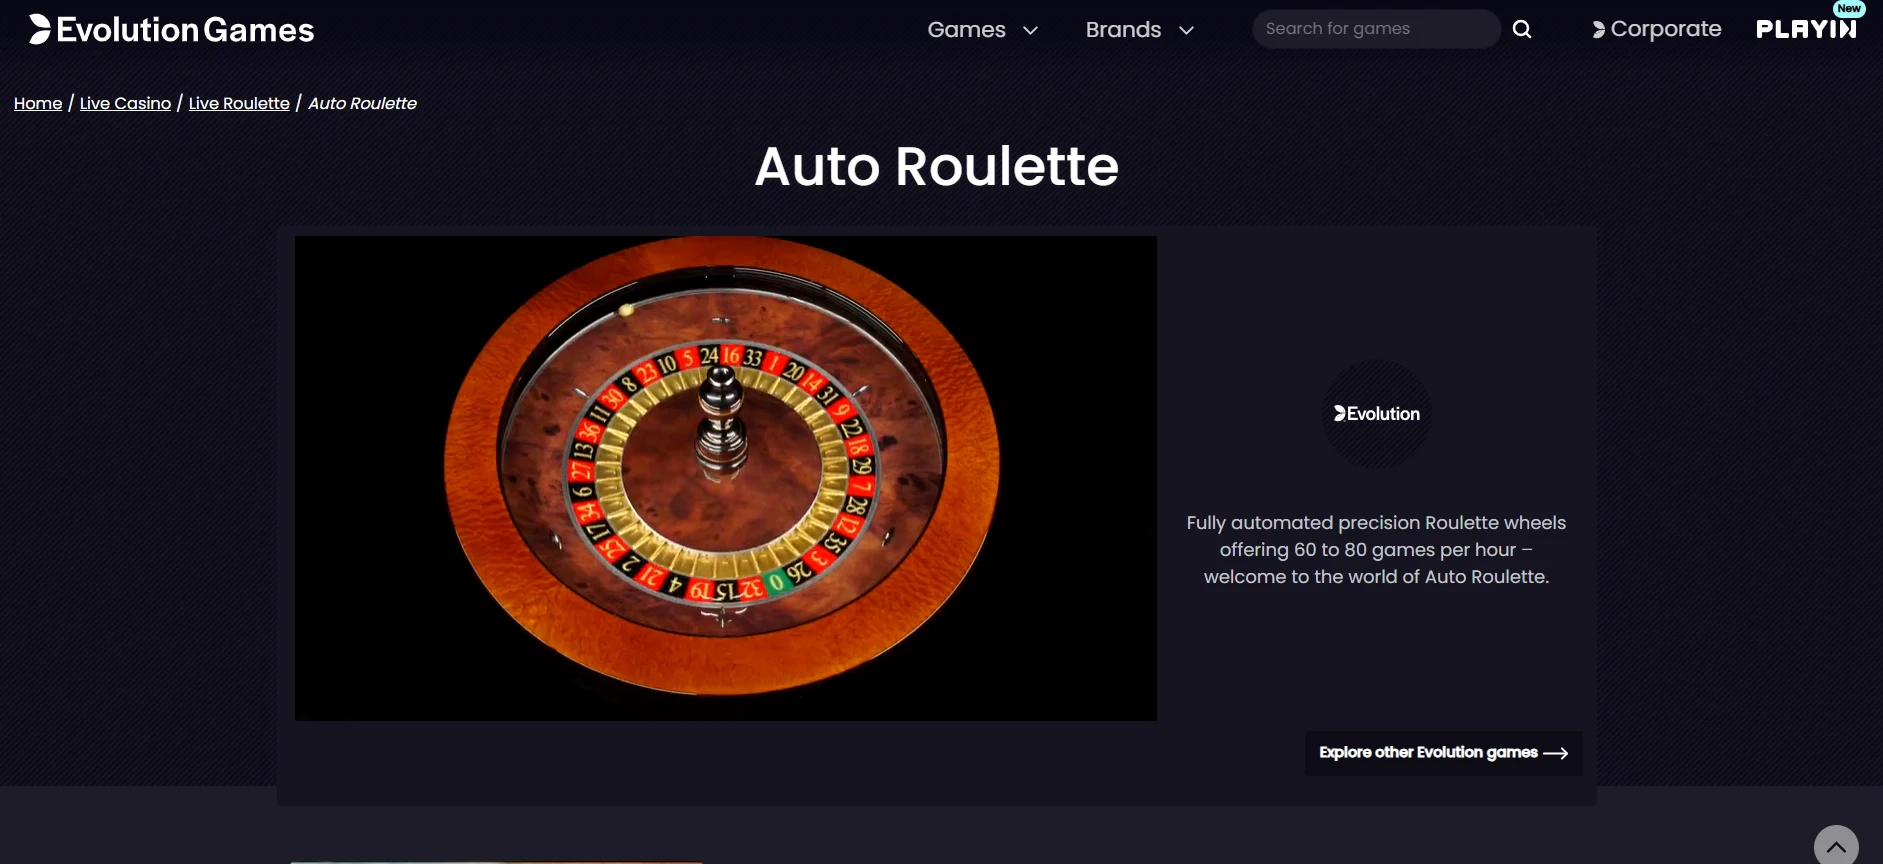Click the search magnifier icon
Screen dimensions: 1883x864
click(x=1522, y=29)
